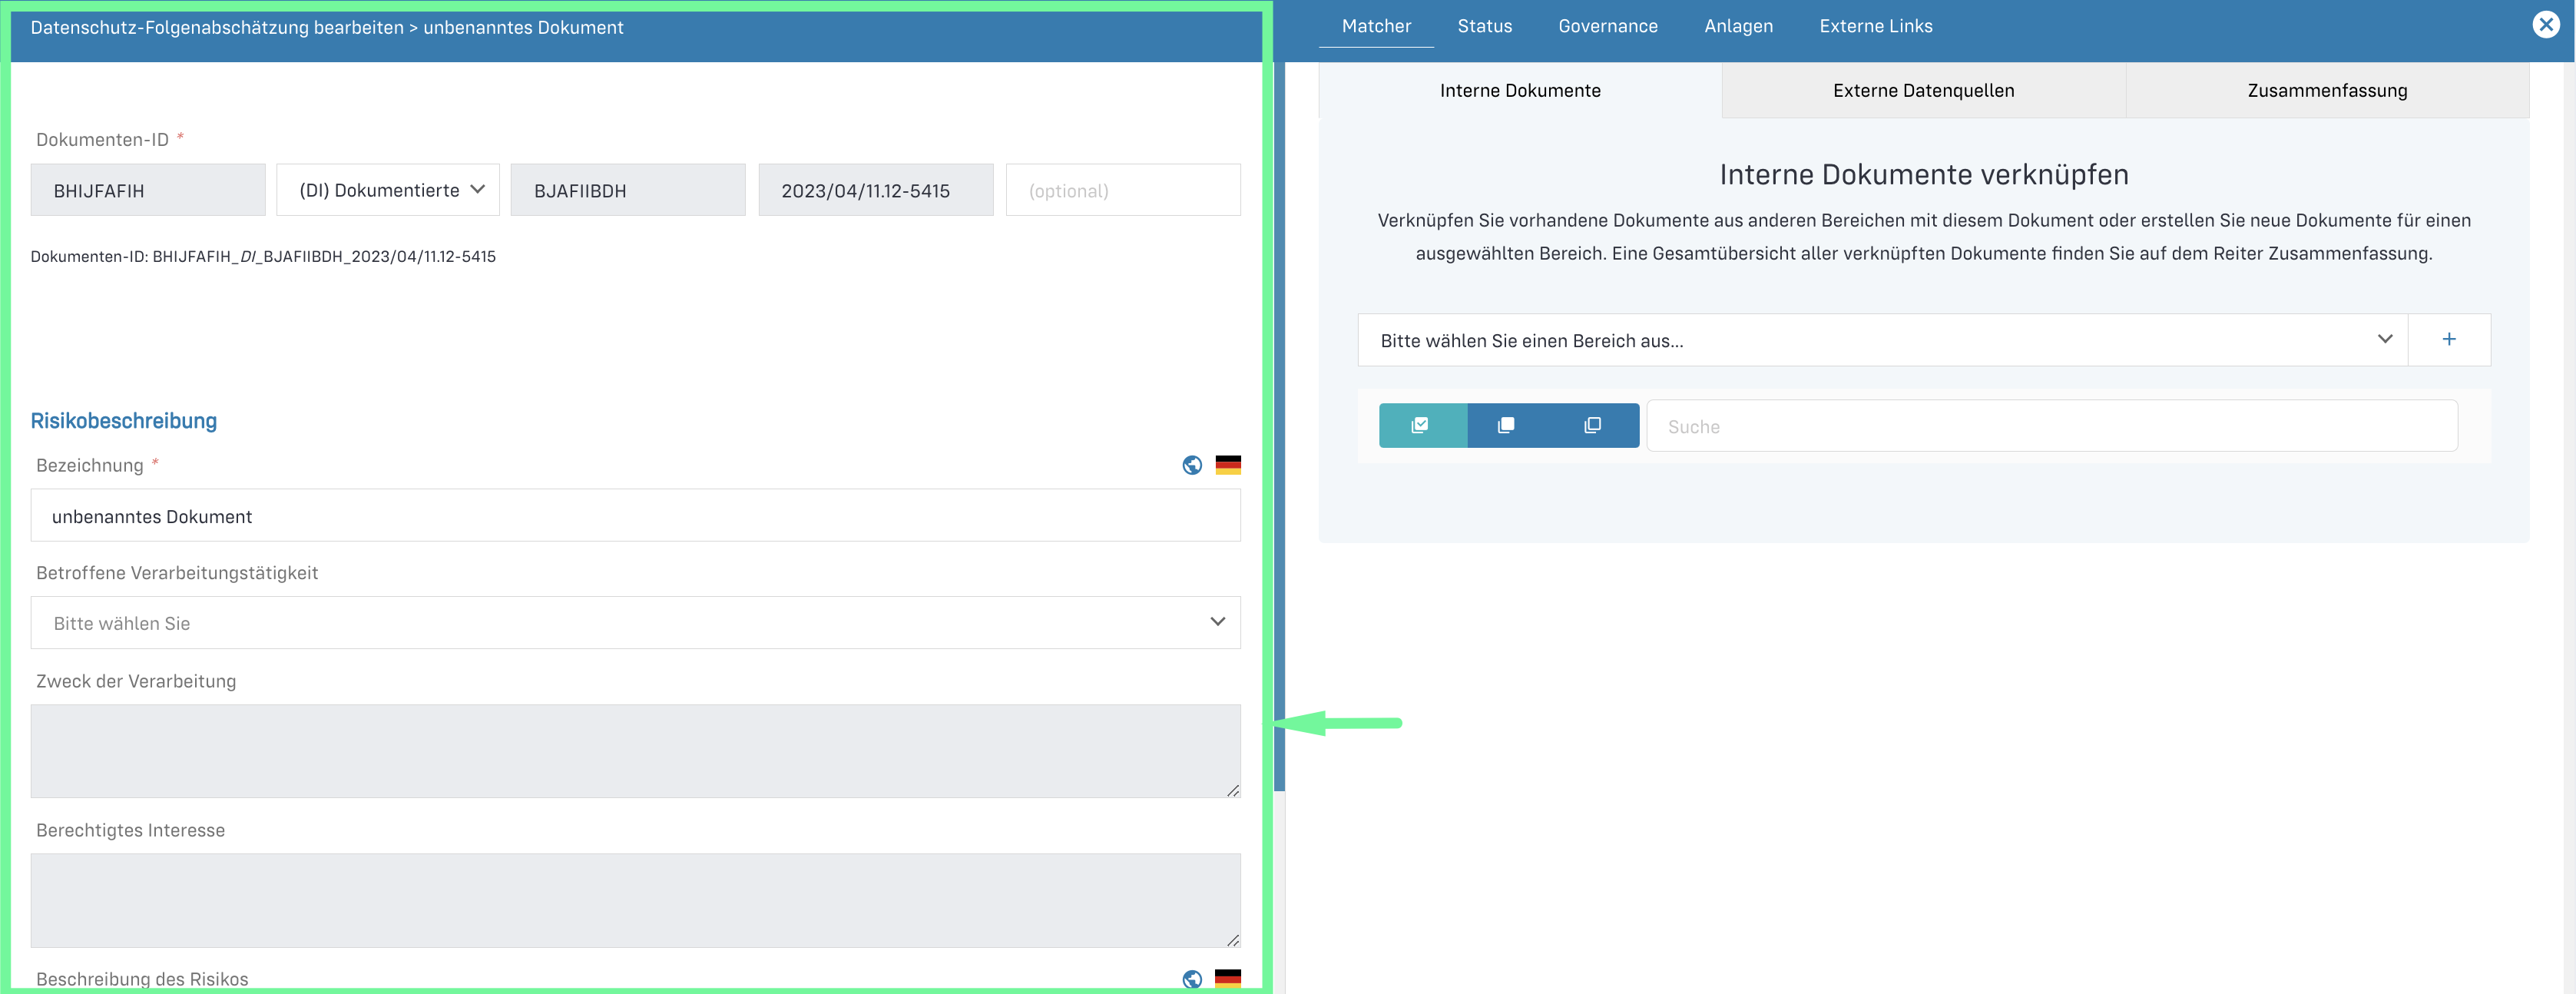Click the German flag beside Bezeichnung
2576x994 pixels.
point(1228,465)
